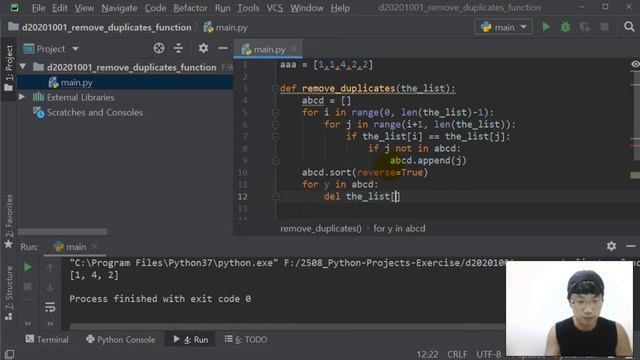The image size is (640, 360).
Task: Hide the Project tool window
Action: 223,49
